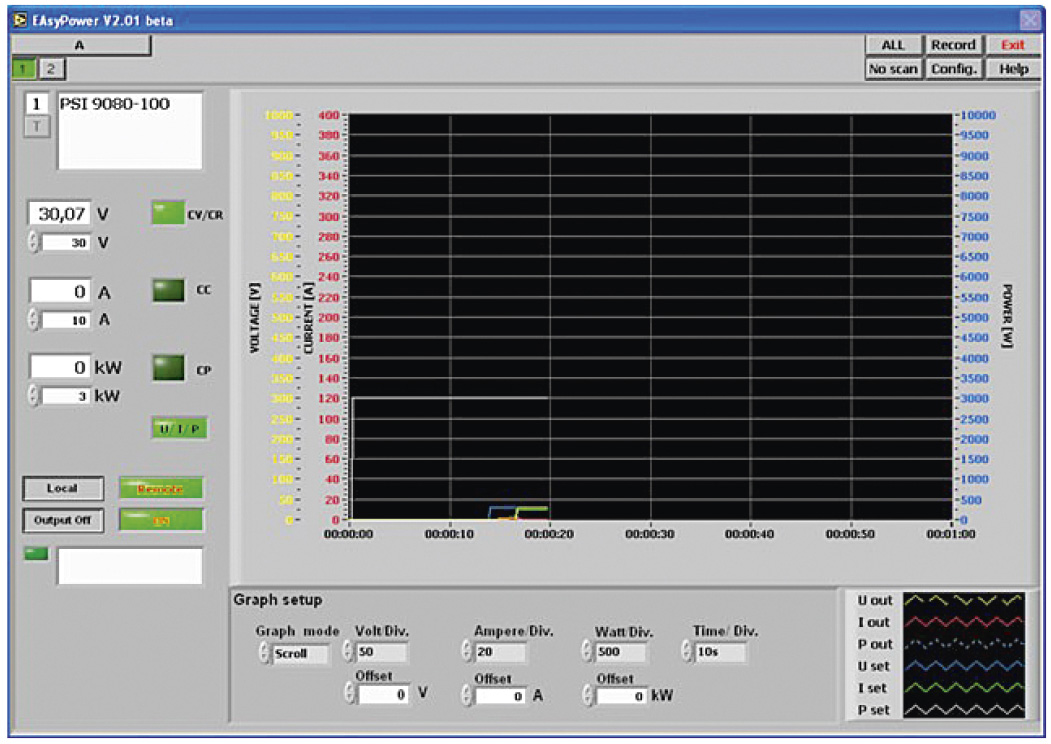Enable Remote control mode

(x=161, y=488)
